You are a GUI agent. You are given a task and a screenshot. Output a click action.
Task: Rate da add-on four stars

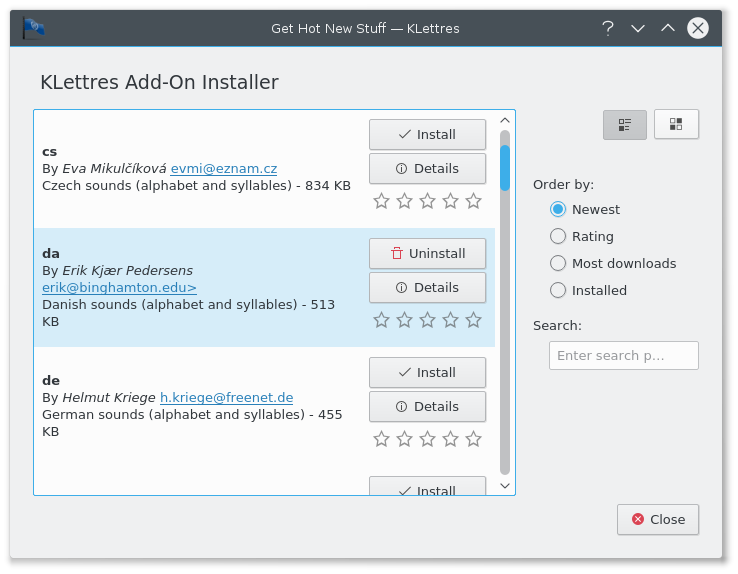point(450,320)
